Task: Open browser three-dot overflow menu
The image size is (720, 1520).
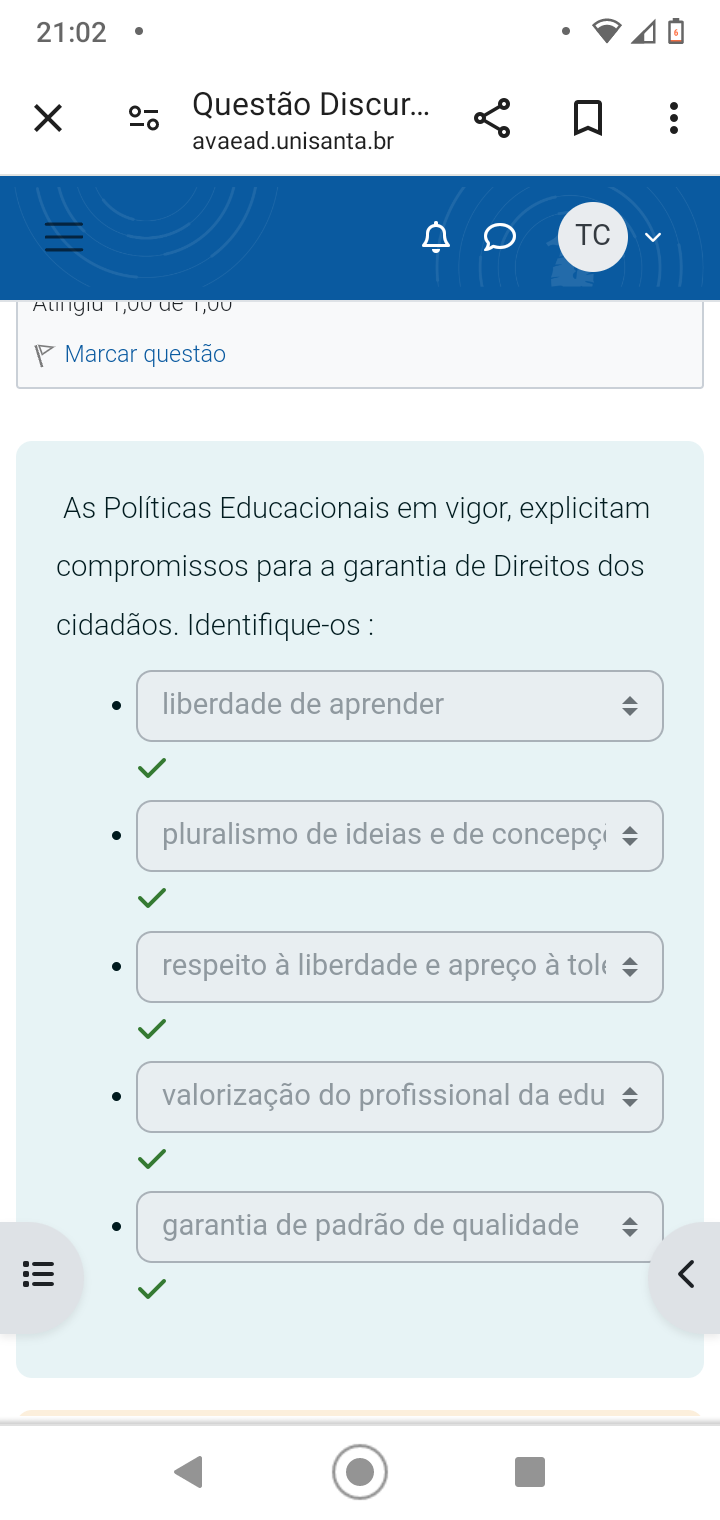Action: pyautogui.click(x=674, y=119)
